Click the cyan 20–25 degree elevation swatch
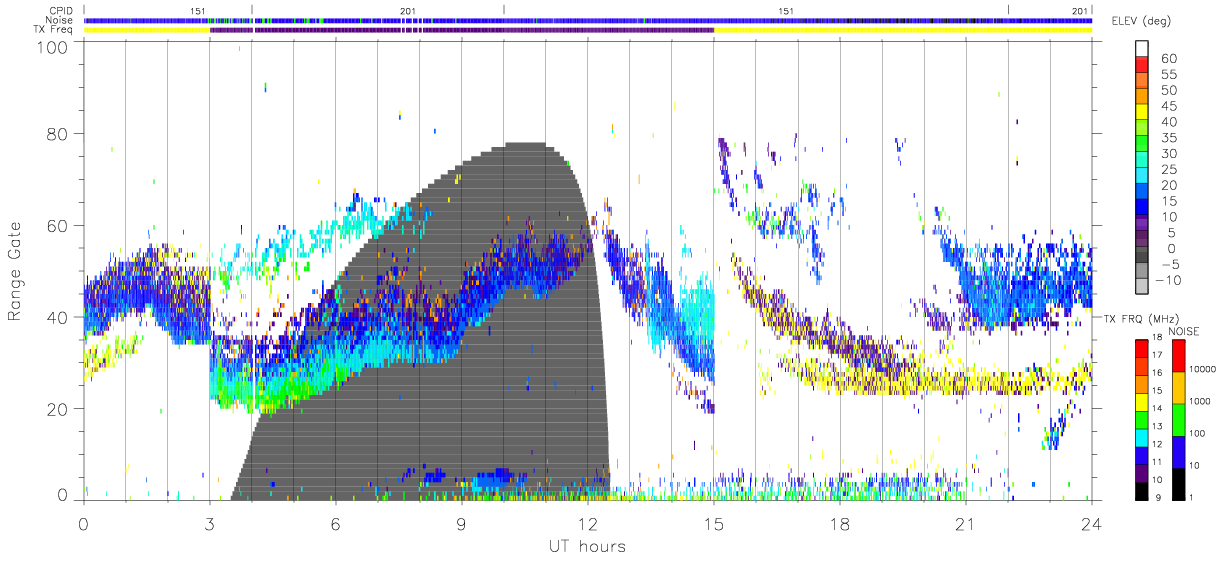Viewport: 1228px width, 567px height. pyautogui.click(x=1142, y=177)
